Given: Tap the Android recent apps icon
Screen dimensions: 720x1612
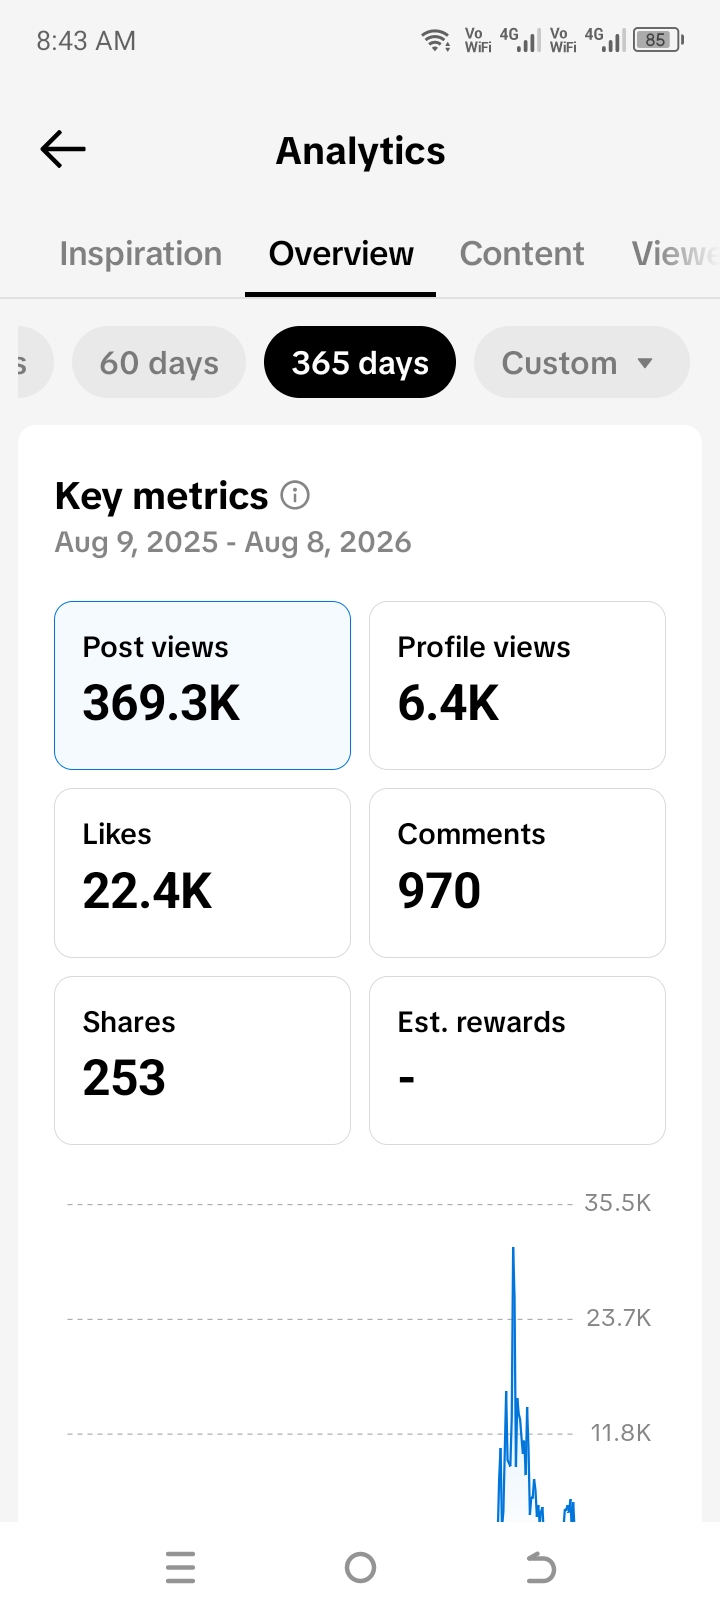Looking at the screenshot, I should [180, 1567].
